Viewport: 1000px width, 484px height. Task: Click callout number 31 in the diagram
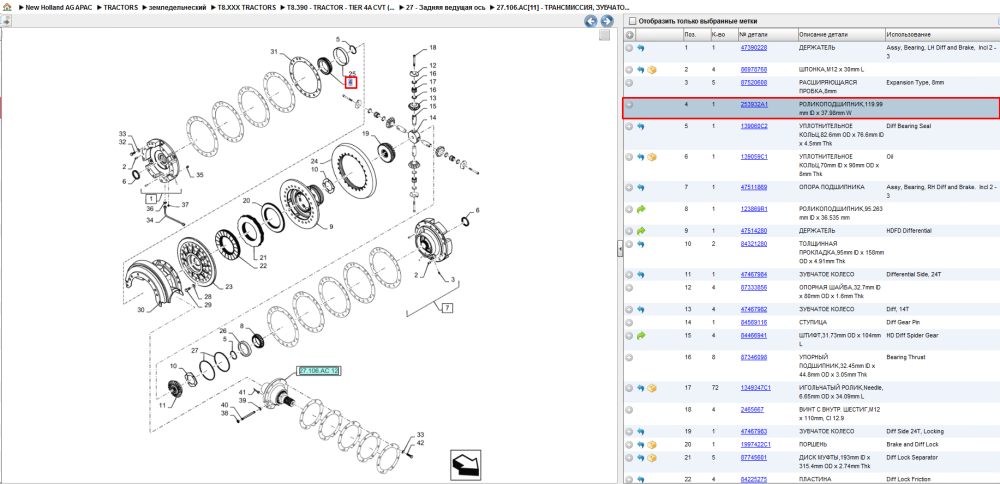[x=274, y=51]
